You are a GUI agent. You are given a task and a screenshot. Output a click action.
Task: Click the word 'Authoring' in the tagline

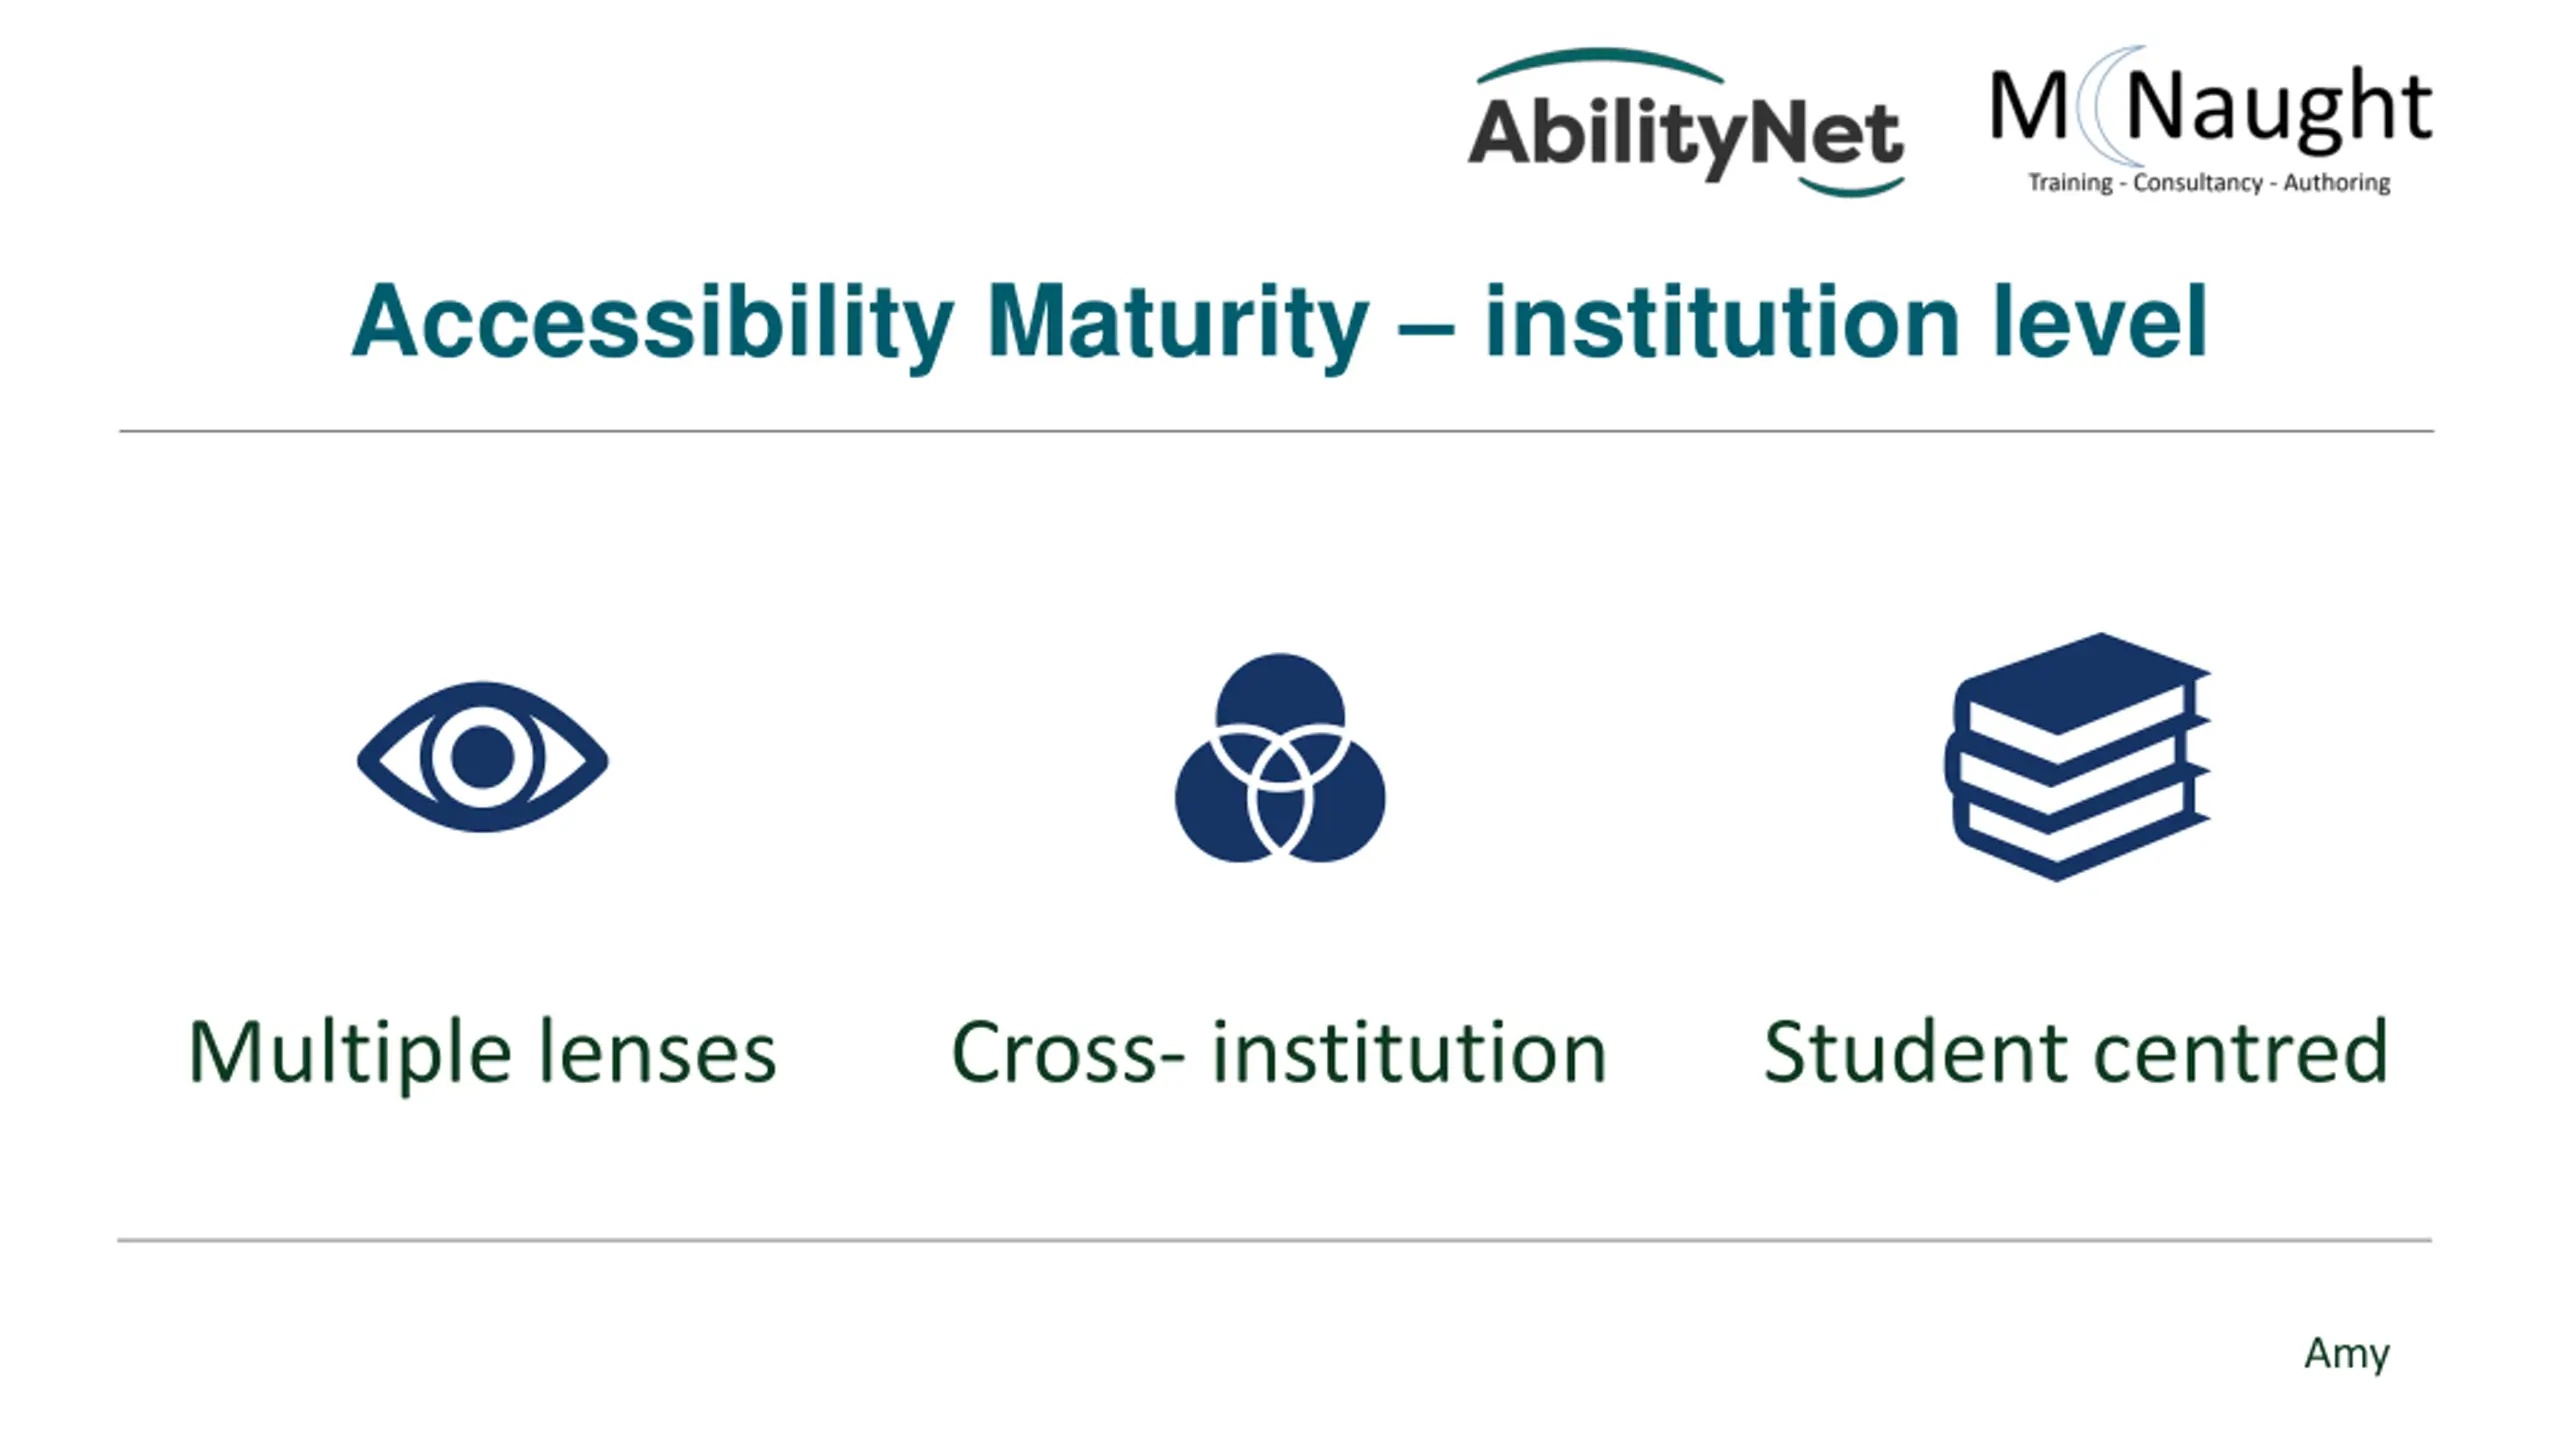[2336, 183]
